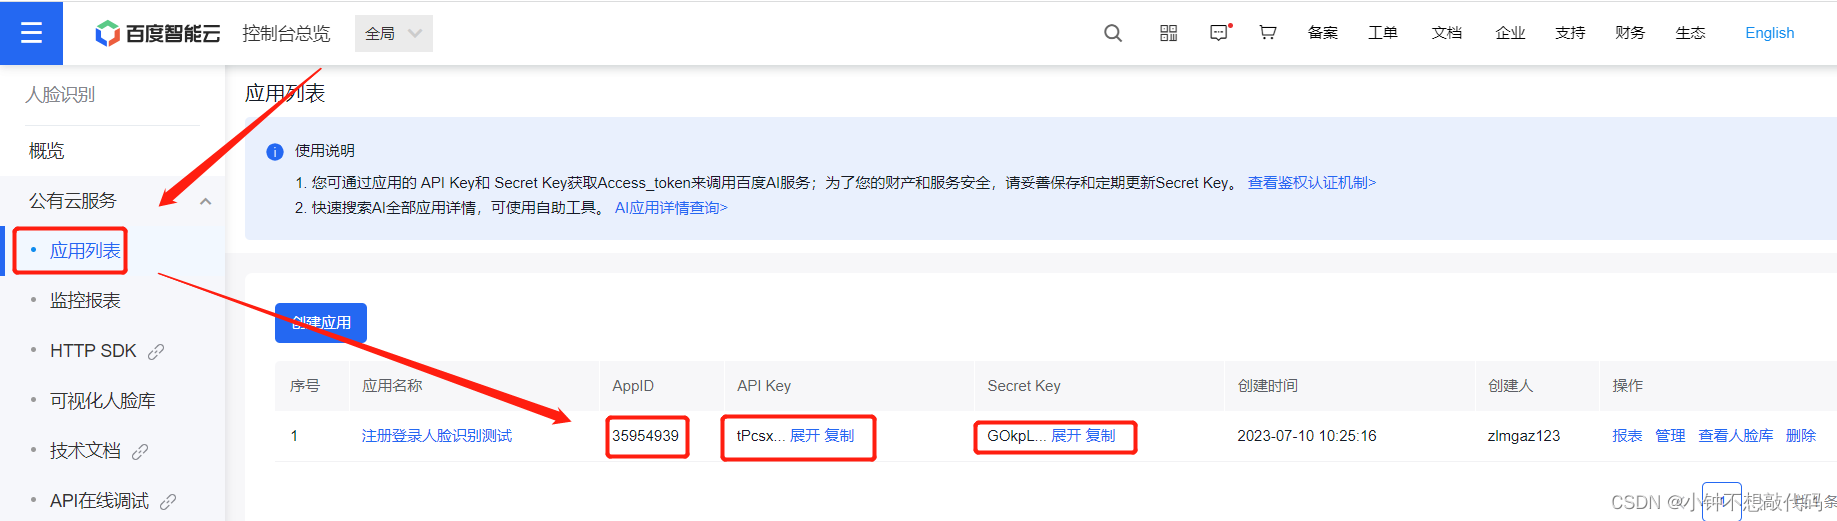
Task: Open the search magnifier icon
Action: [x=1113, y=33]
